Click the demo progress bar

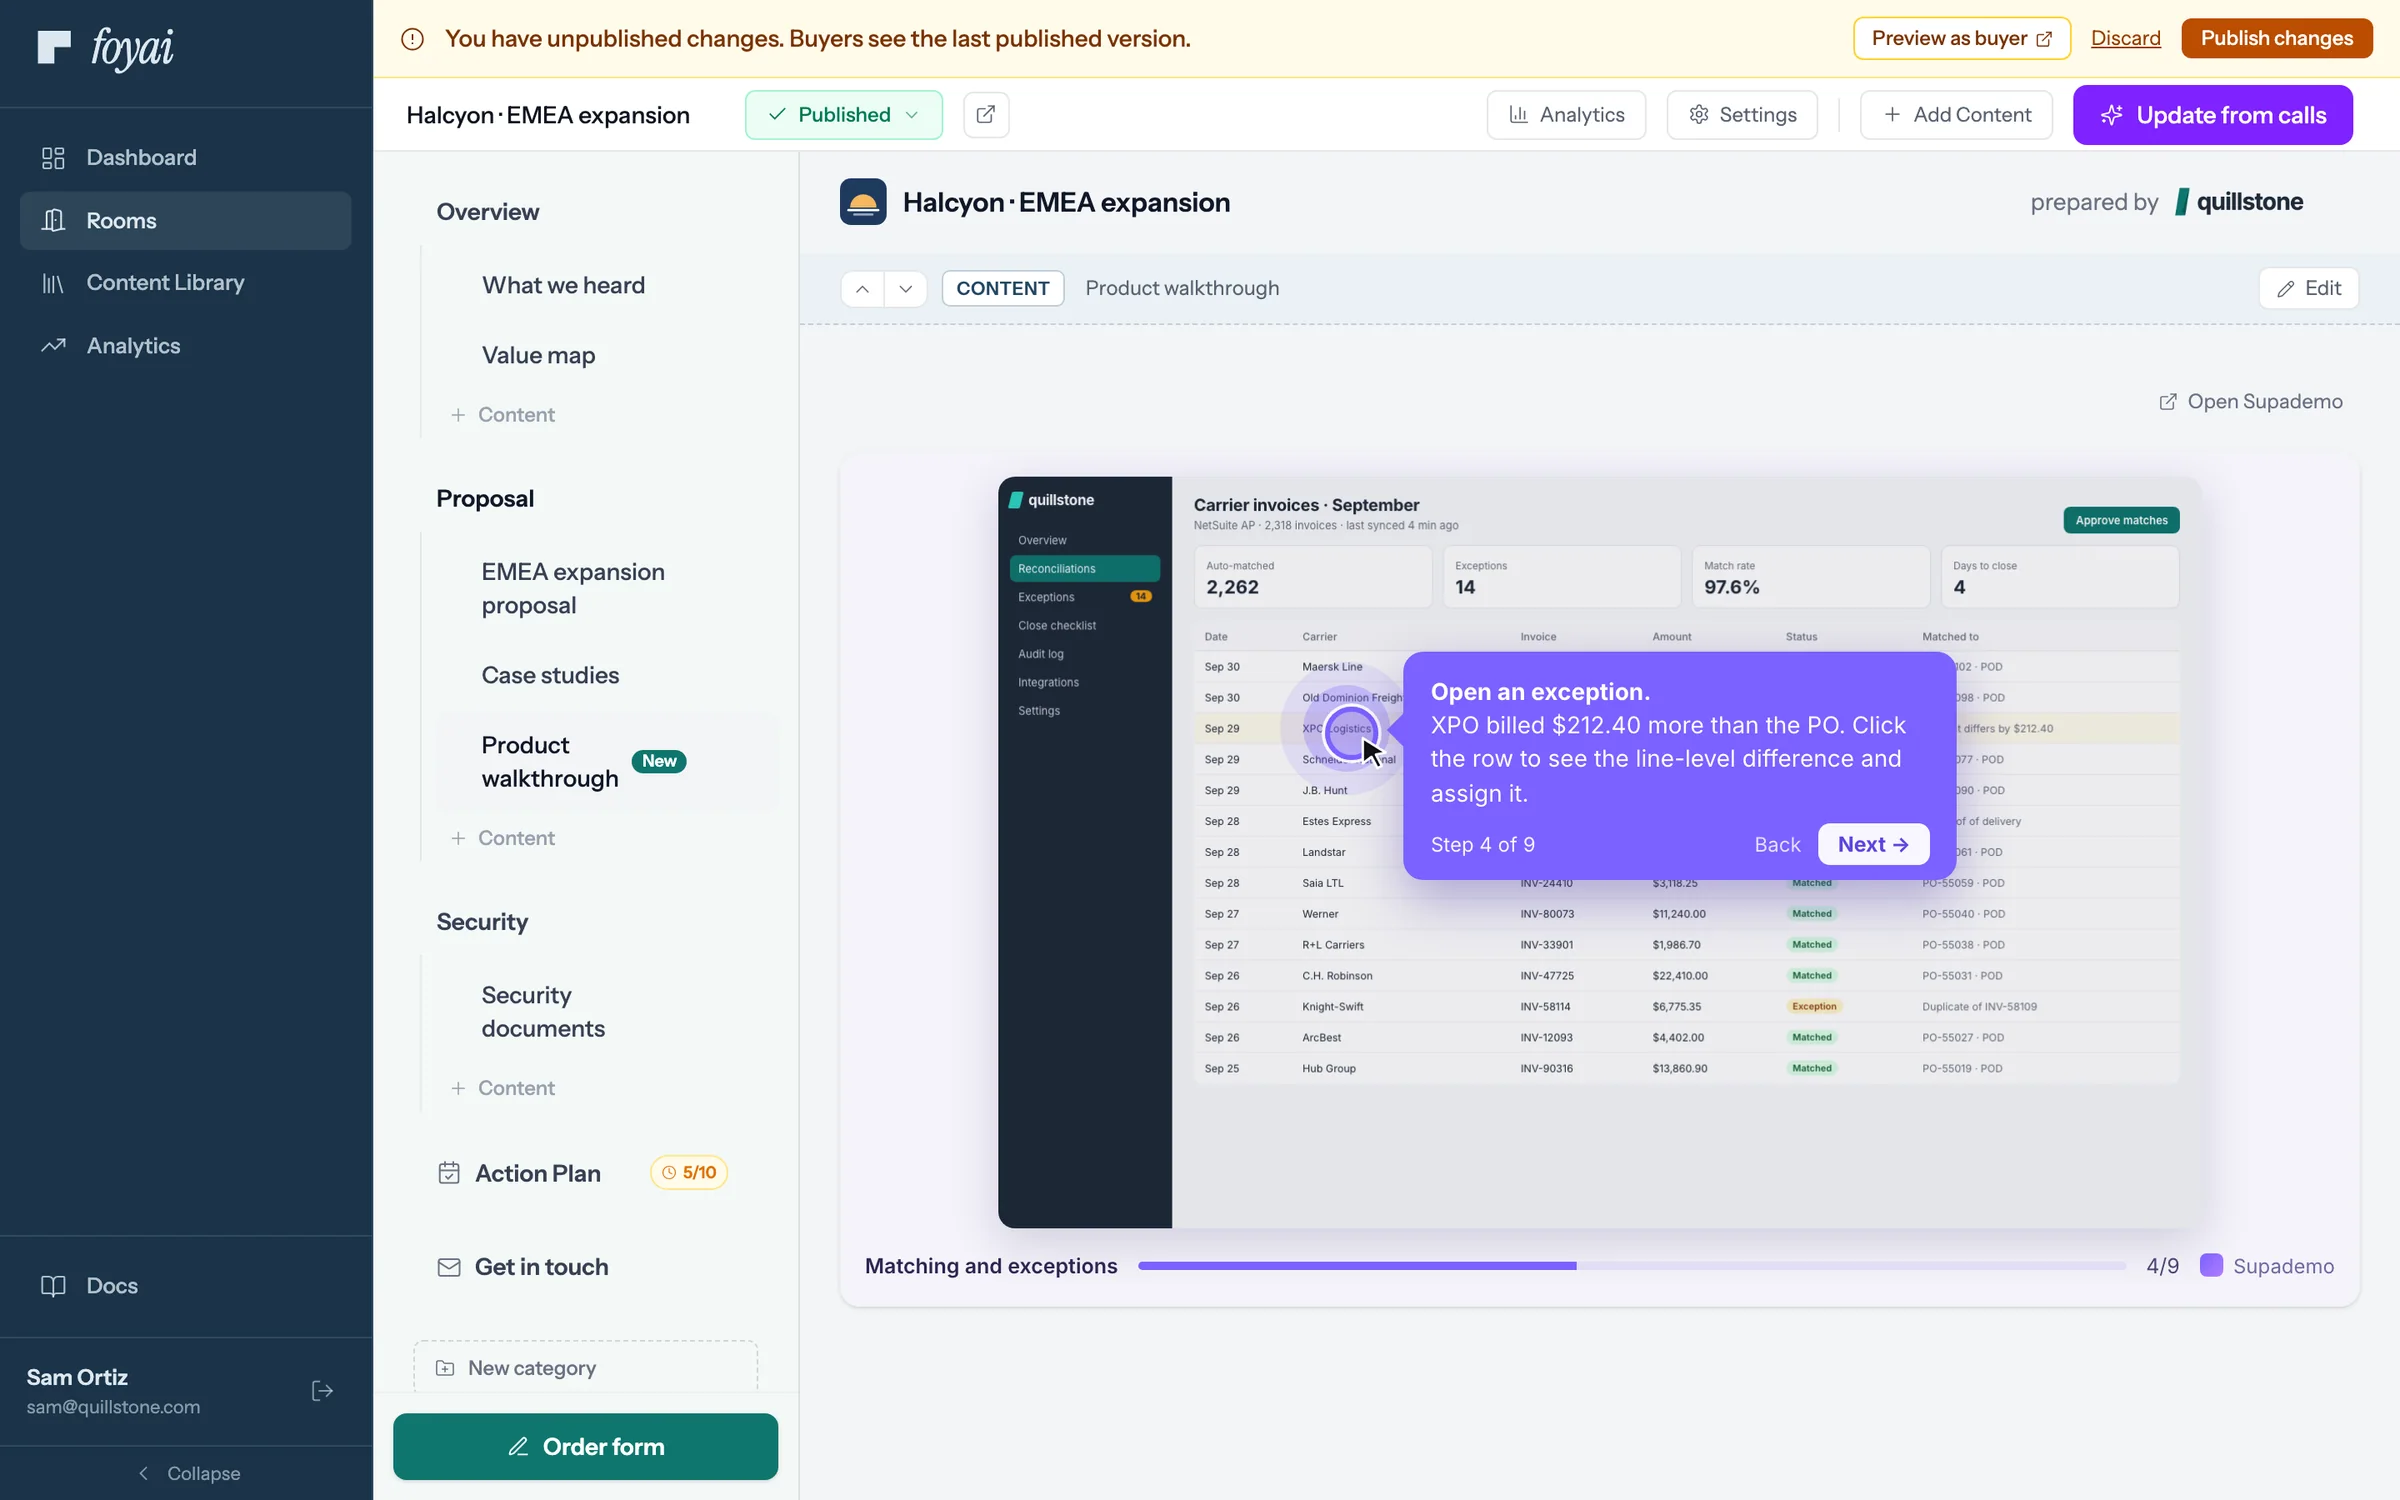[1631, 1266]
